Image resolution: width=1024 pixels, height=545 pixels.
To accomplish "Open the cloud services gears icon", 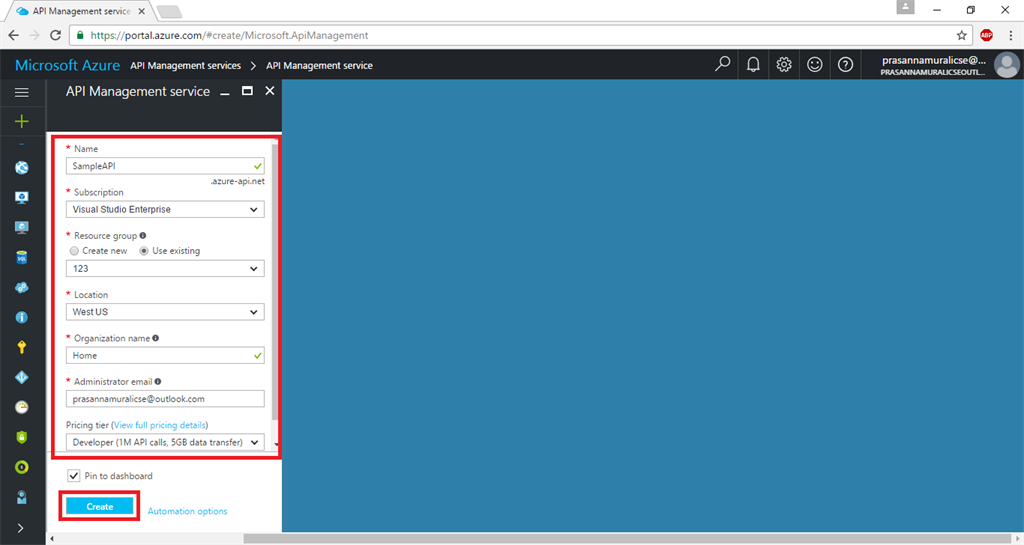I will tap(22, 287).
